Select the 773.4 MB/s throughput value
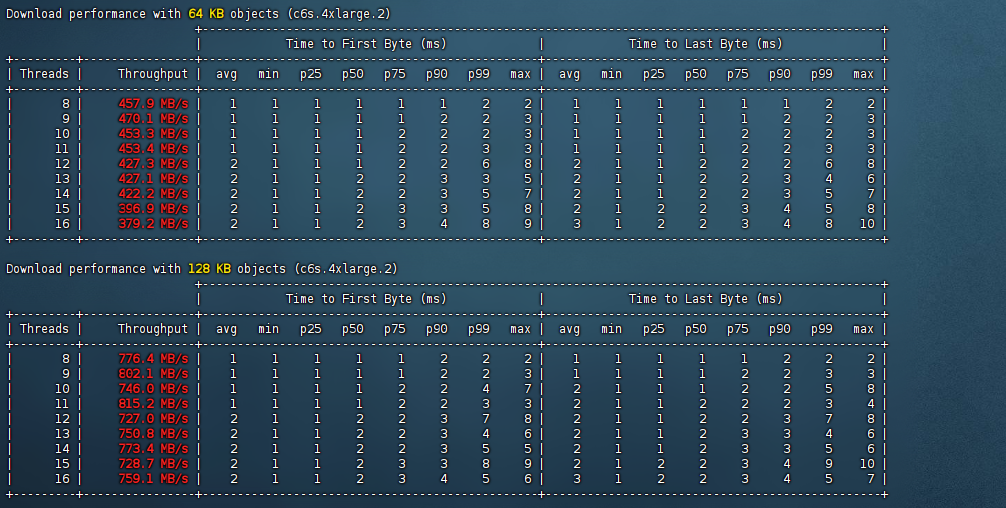1006x508 pixels. tap(153, 448)
